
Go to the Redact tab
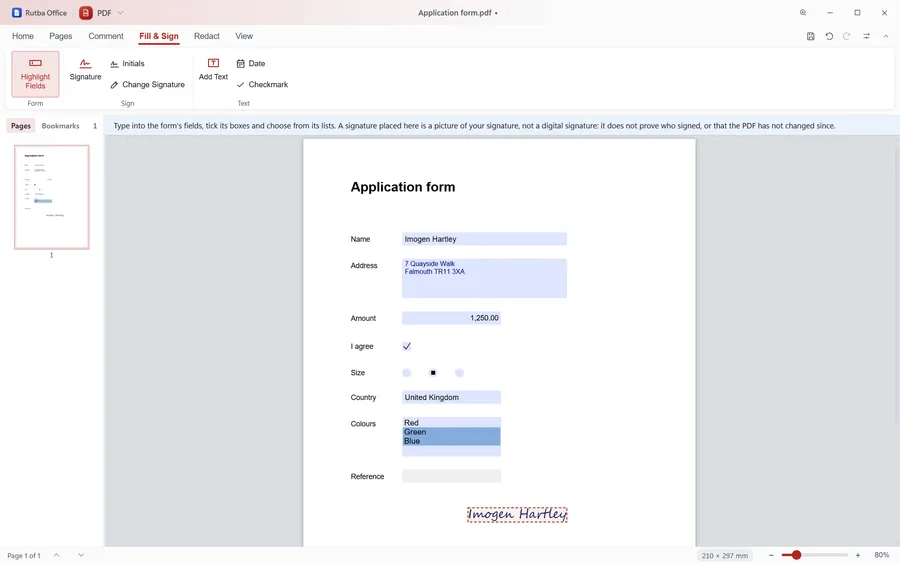(207, 36)
